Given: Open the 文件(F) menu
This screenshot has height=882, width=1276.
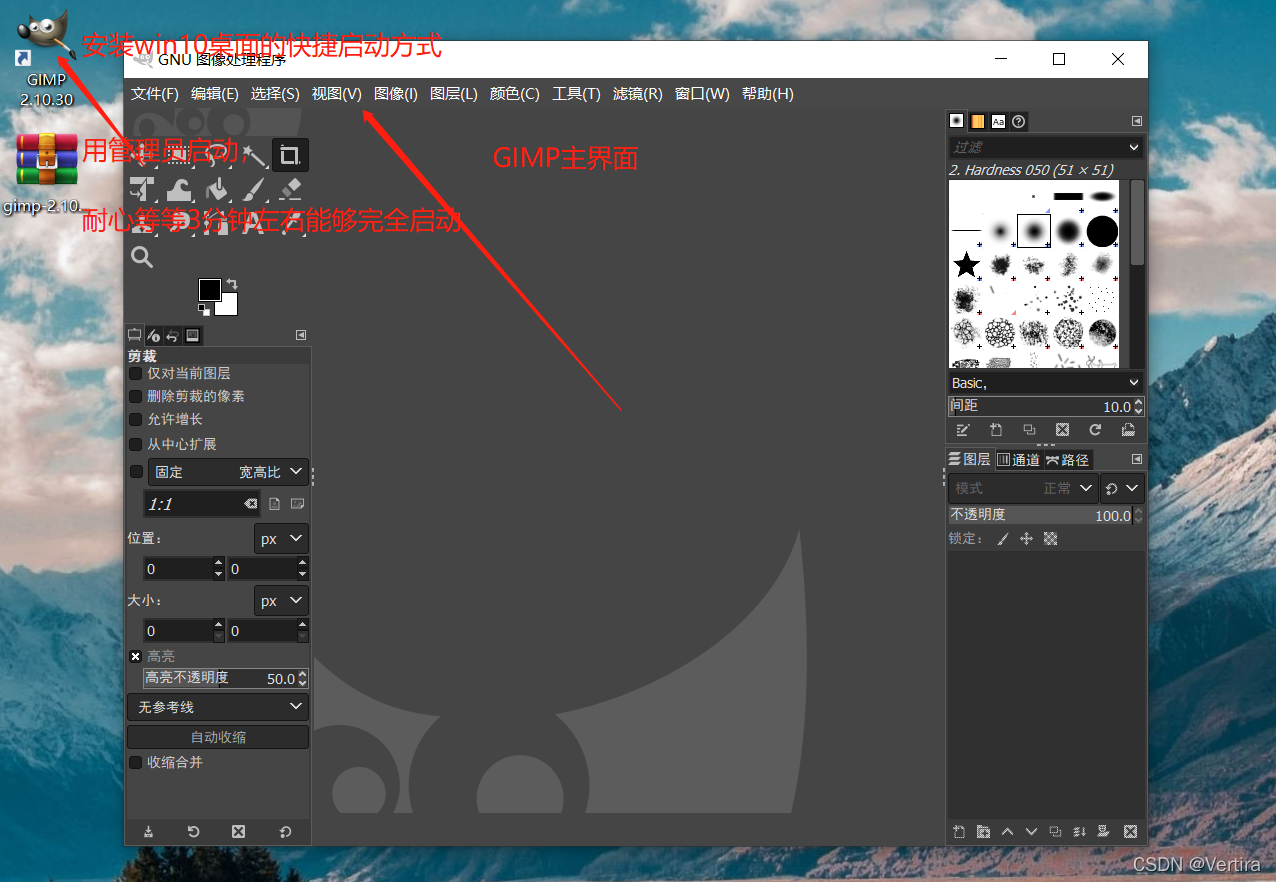Looking at the screenshot, I should click(155, 94).
